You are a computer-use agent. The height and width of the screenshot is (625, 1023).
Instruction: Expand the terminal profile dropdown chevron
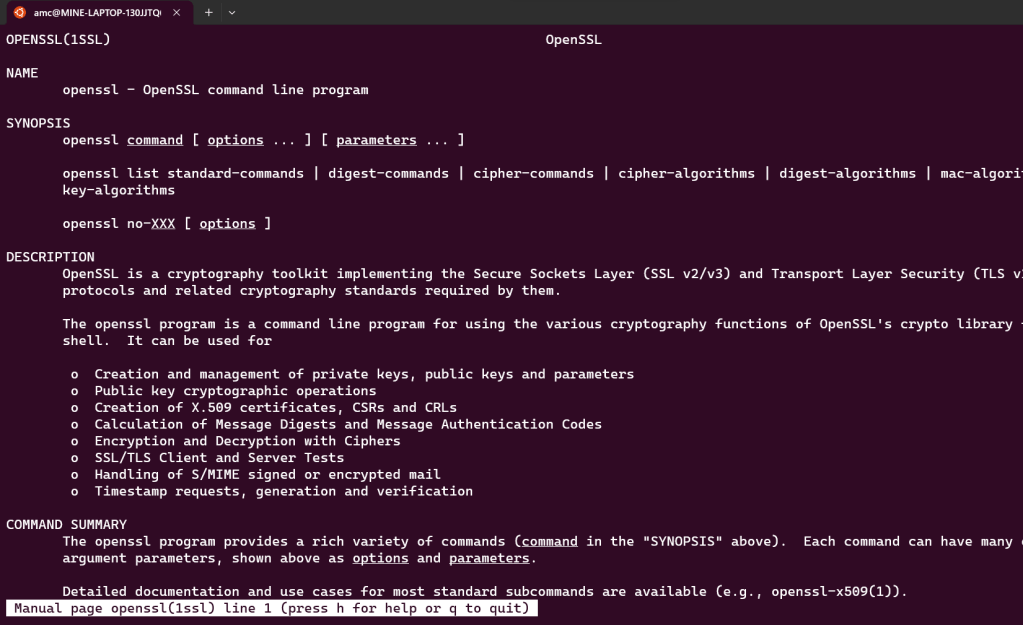pyautogui.click(x=232, y=12)
